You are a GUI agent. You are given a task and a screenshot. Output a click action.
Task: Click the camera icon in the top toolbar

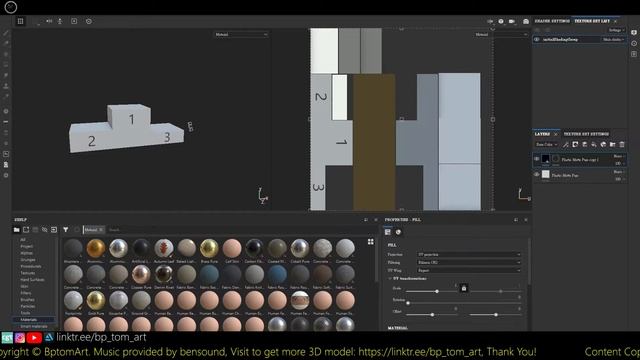click(511, 21)
